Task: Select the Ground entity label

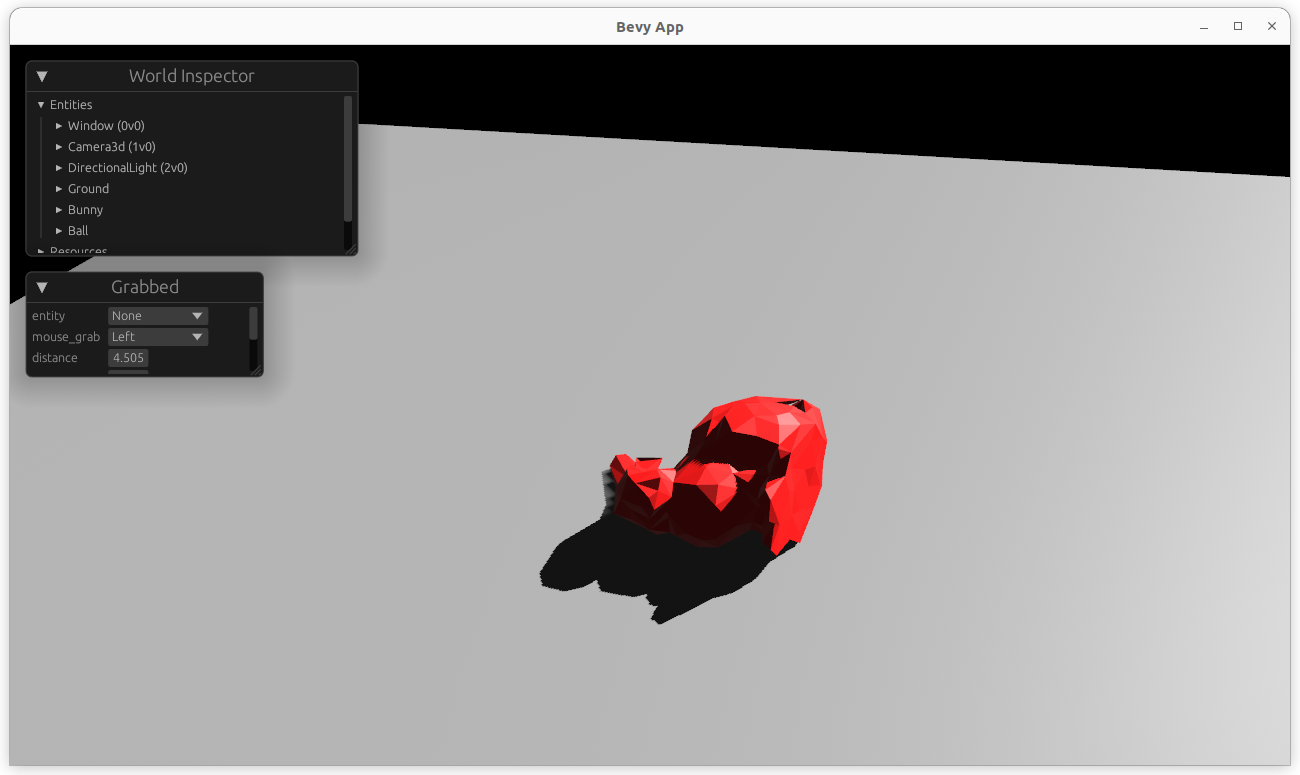Action: 88,189
